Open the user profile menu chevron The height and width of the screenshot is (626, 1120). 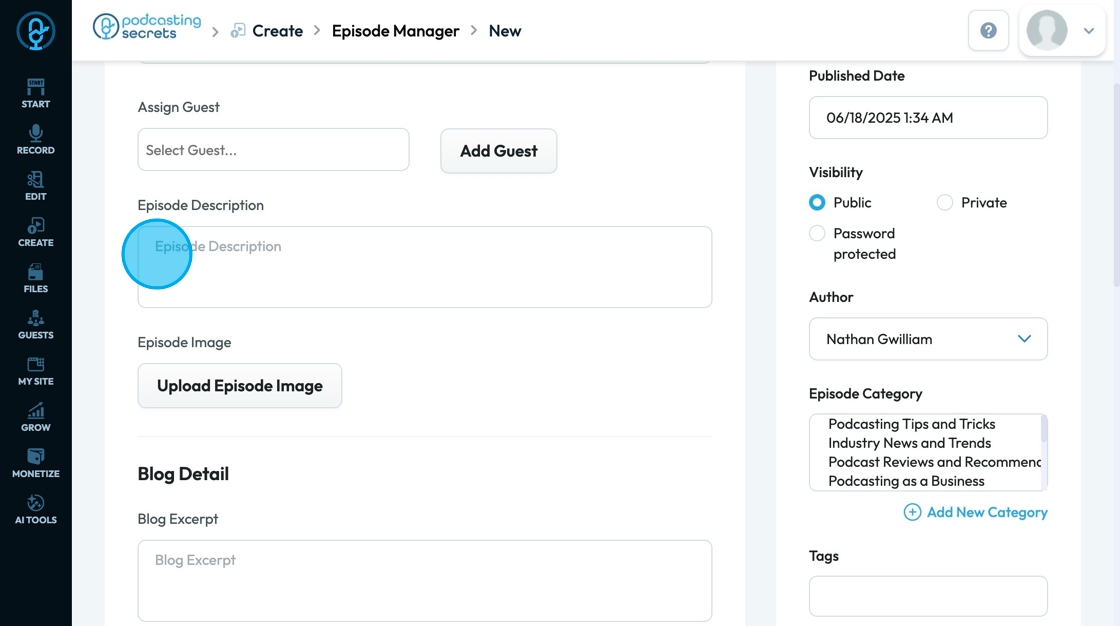tap(1089, 31)
